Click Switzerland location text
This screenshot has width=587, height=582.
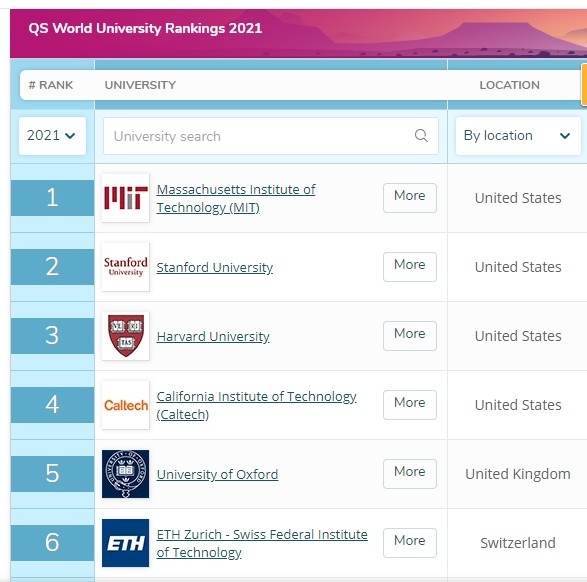(x=518, y=543)
